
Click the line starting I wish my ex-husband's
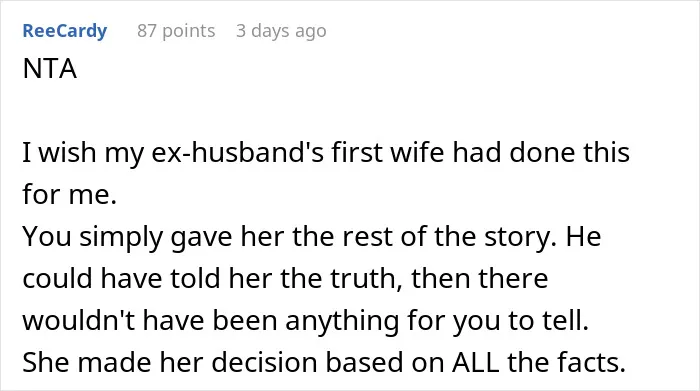pyautogui.click(x=326, y=152)
